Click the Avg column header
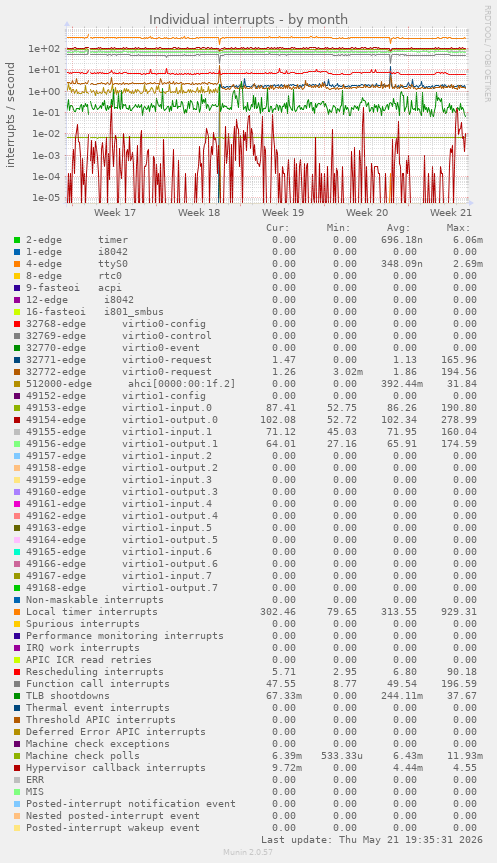Viewport: 497px width, 863px height. (x=398, y=228)
